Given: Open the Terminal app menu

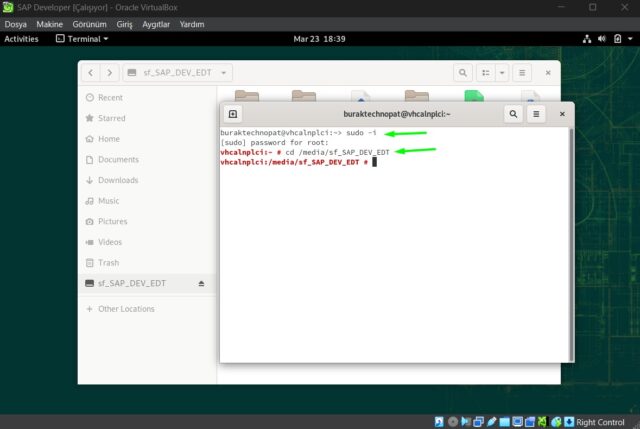Looking at the screenshot, I should [x=82, y=39].
